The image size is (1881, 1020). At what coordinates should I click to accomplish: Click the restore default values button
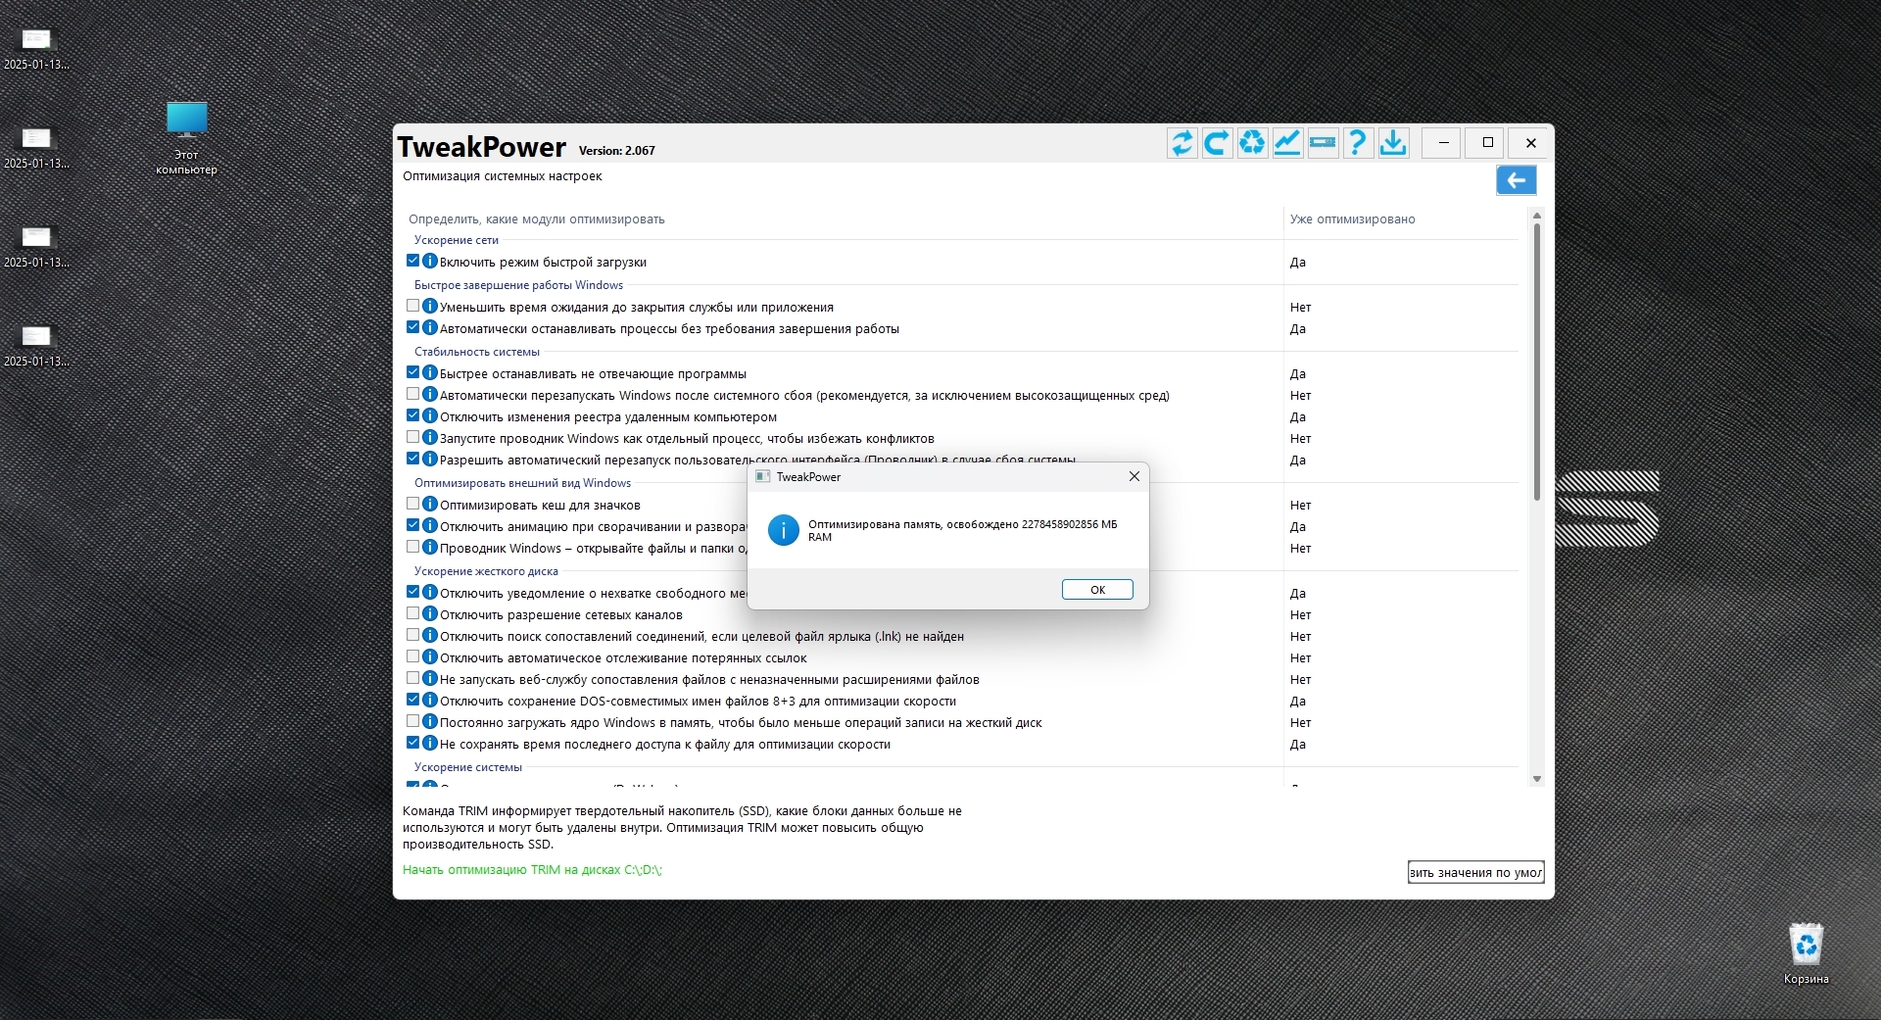pos(1476,872)
